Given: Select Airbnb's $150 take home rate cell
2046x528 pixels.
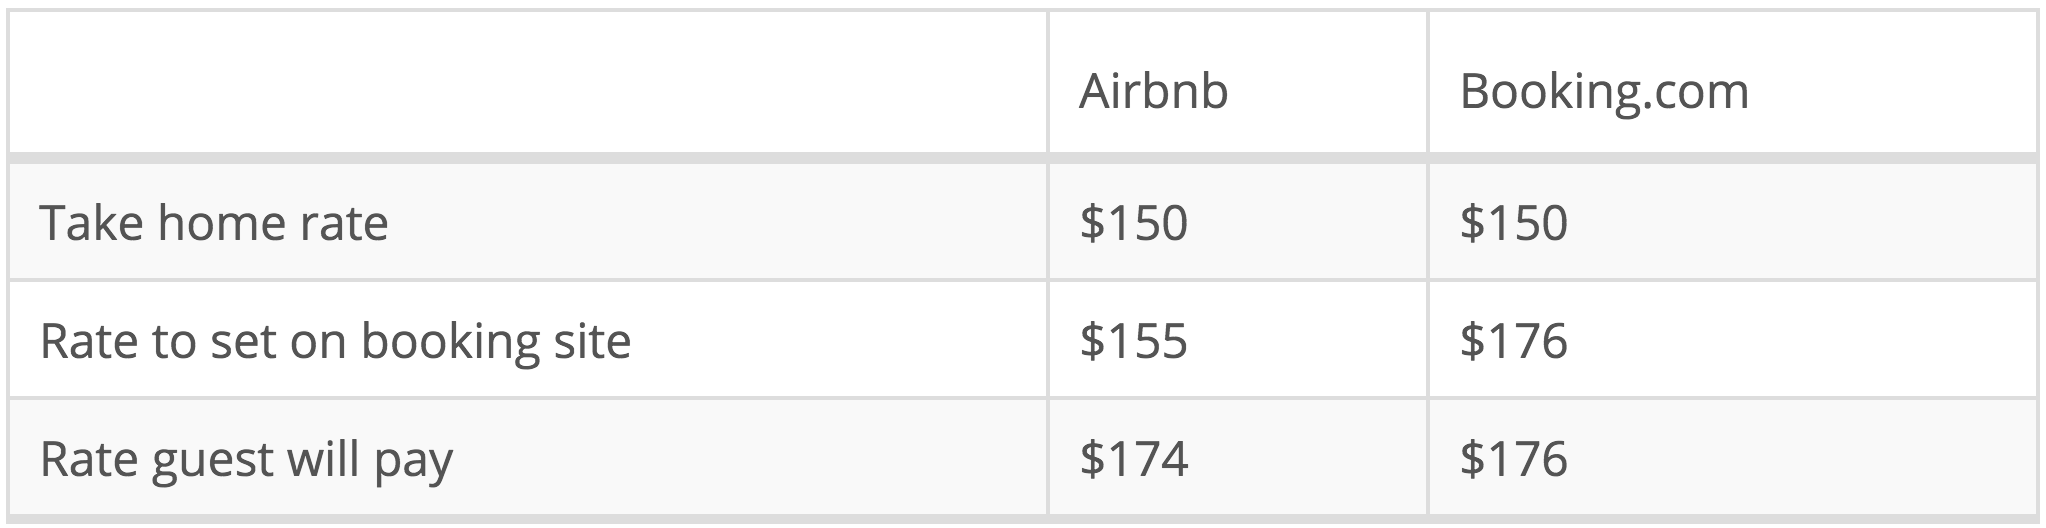Looking at the screenshot, I should 1133,222.
